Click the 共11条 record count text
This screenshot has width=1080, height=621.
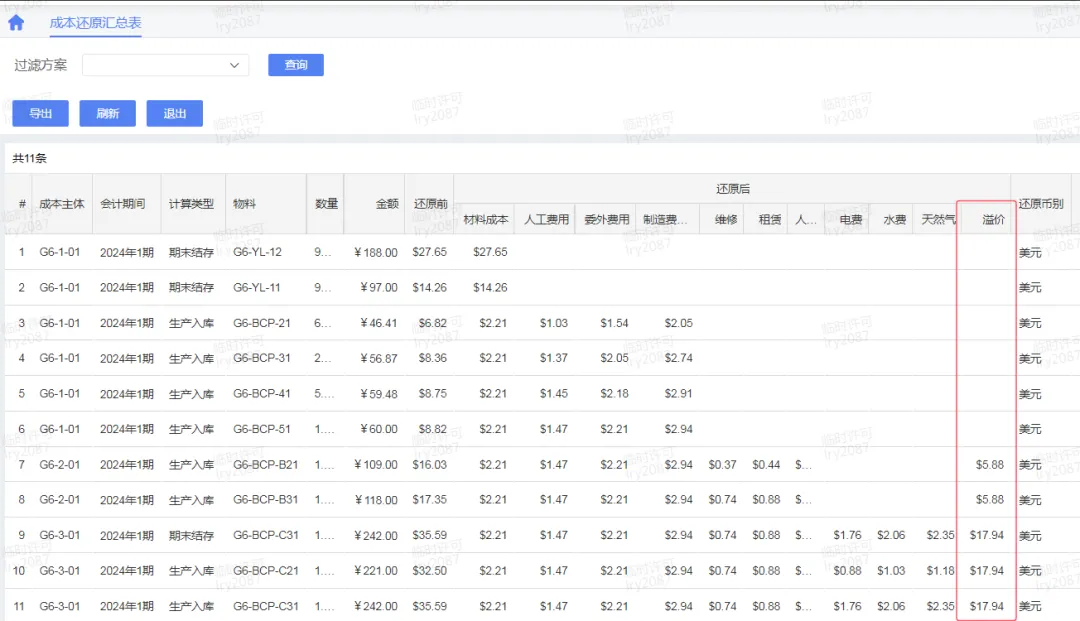[x=30, y=158]
